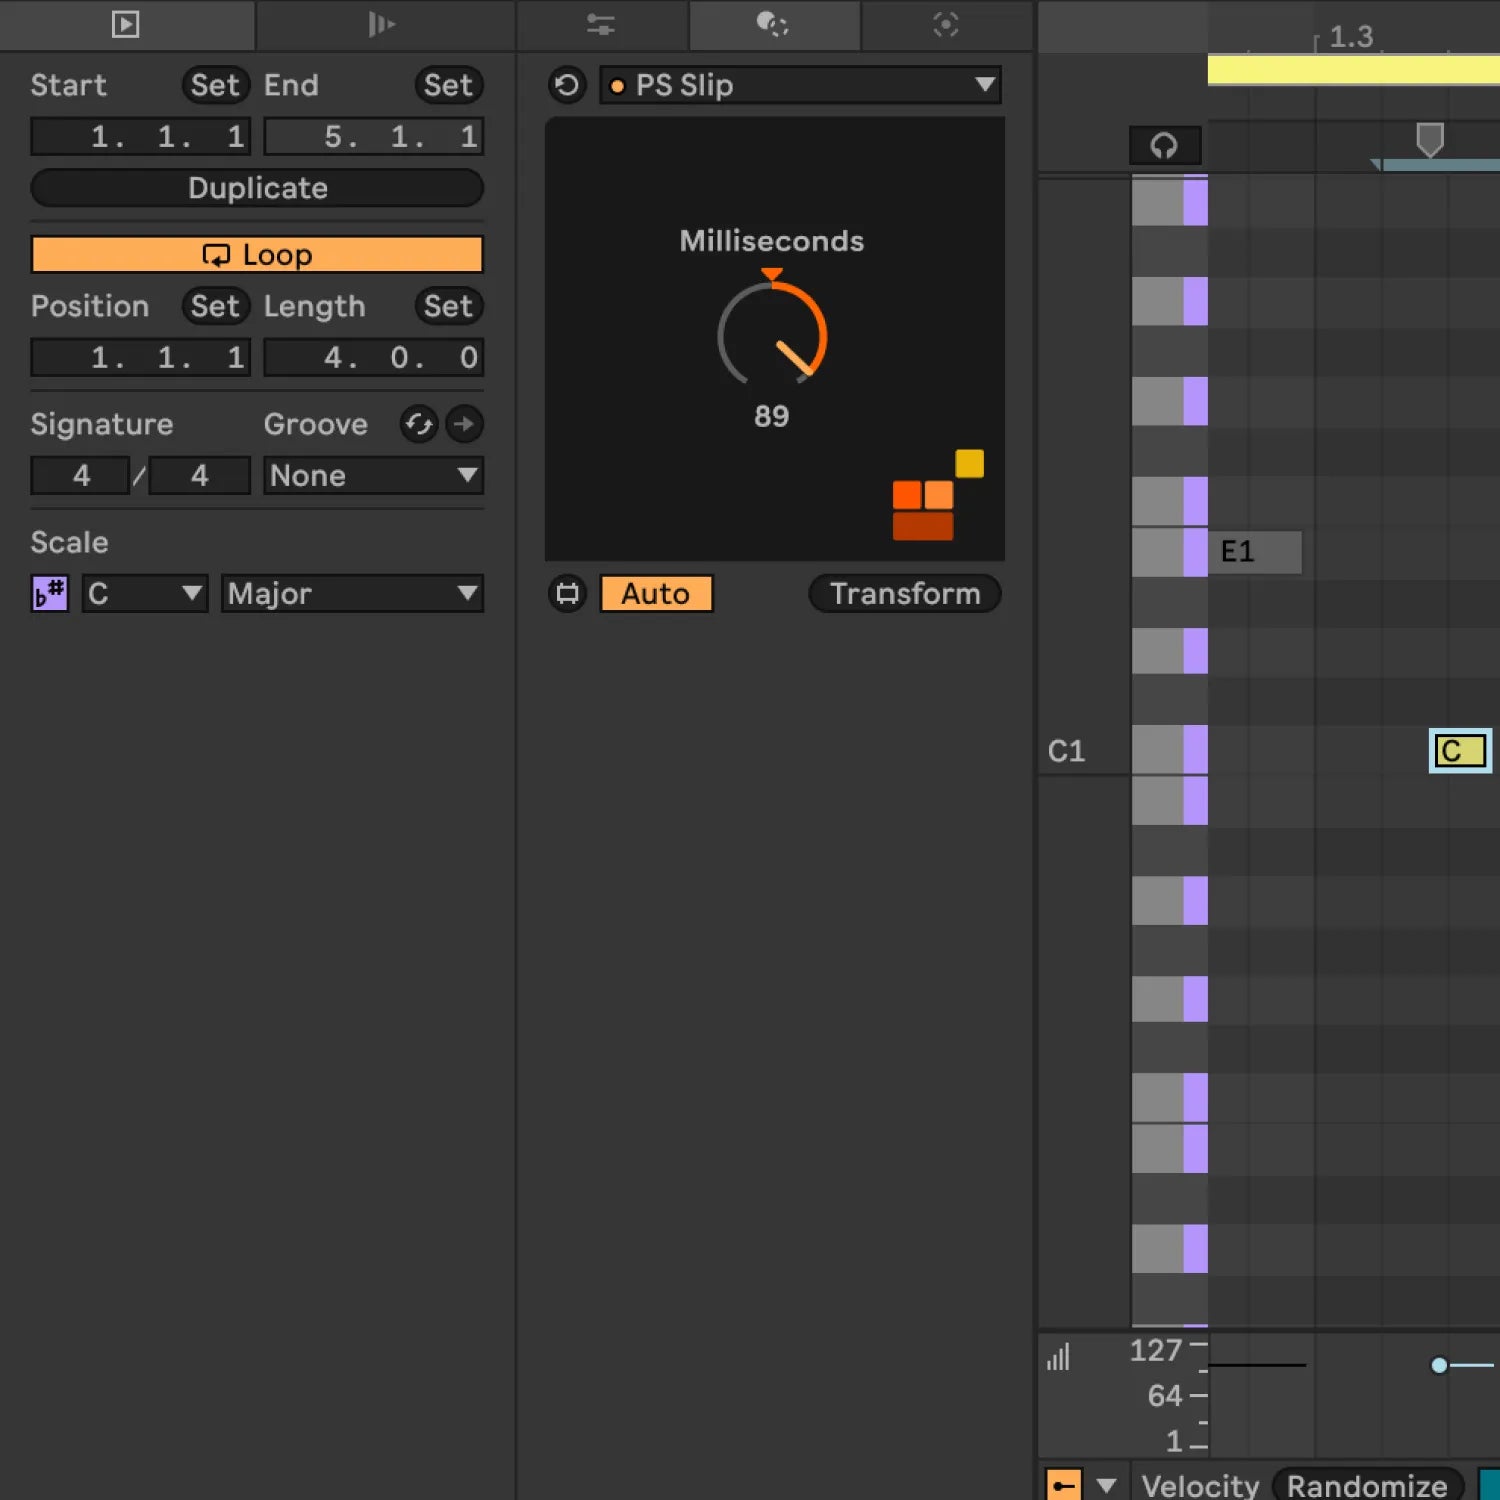1500x1500 pixels.
Task: Click the Milliseconds dial
Action: pyautogui.click(x=772, y=336)
